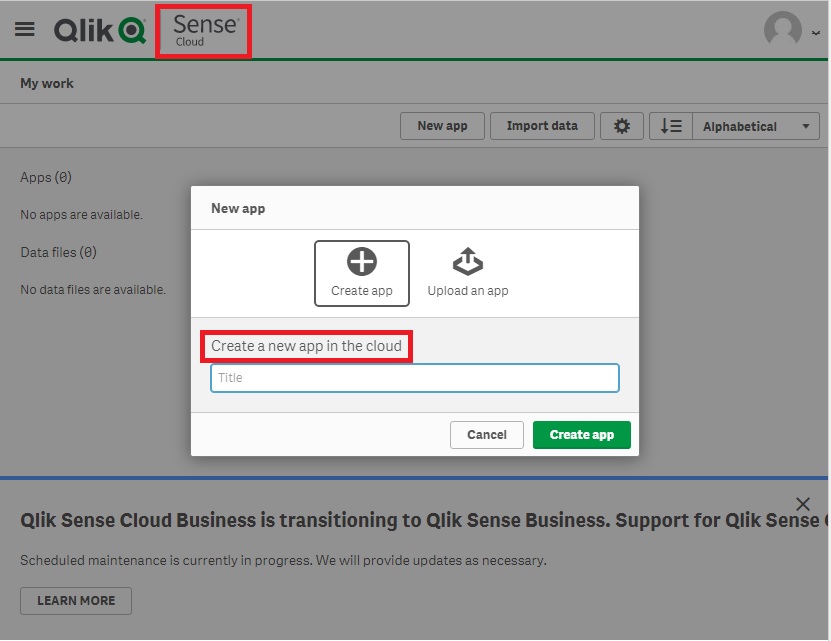Toggle the sort order icon
831x641 pixels.
click(x=671, y=126)
